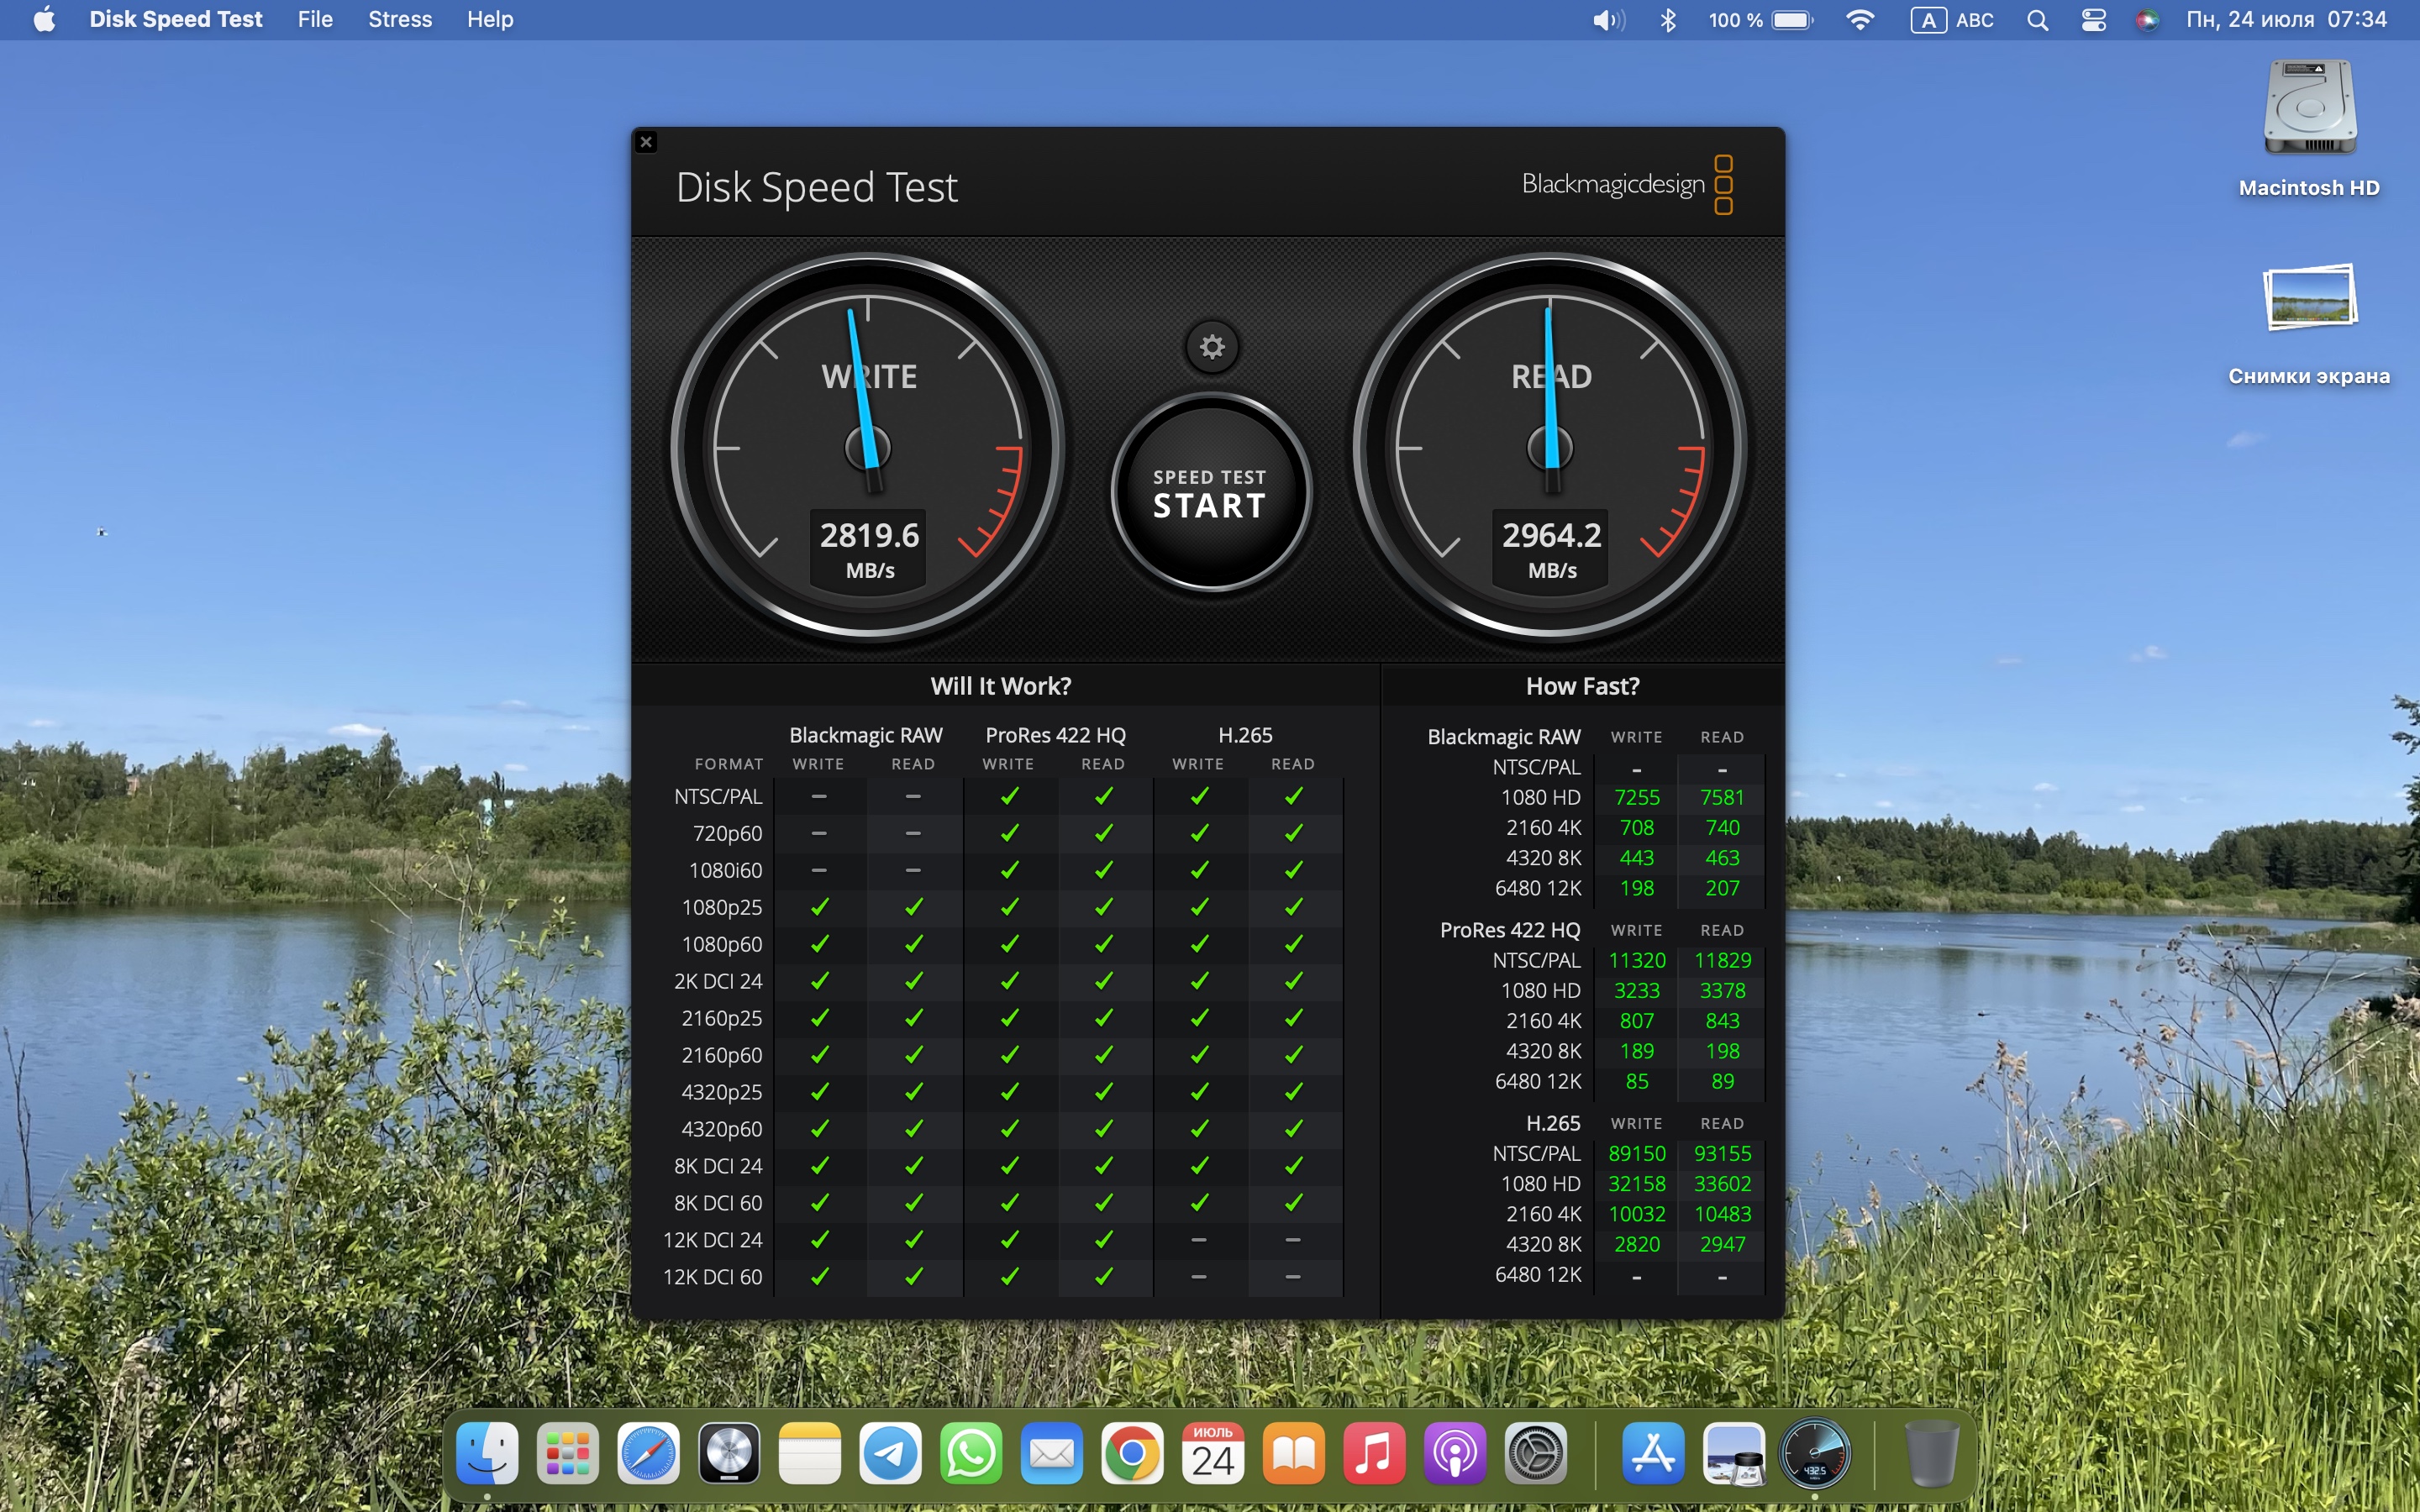
Task: Open Launchpad from the Dock
Action: [568, 1453]
